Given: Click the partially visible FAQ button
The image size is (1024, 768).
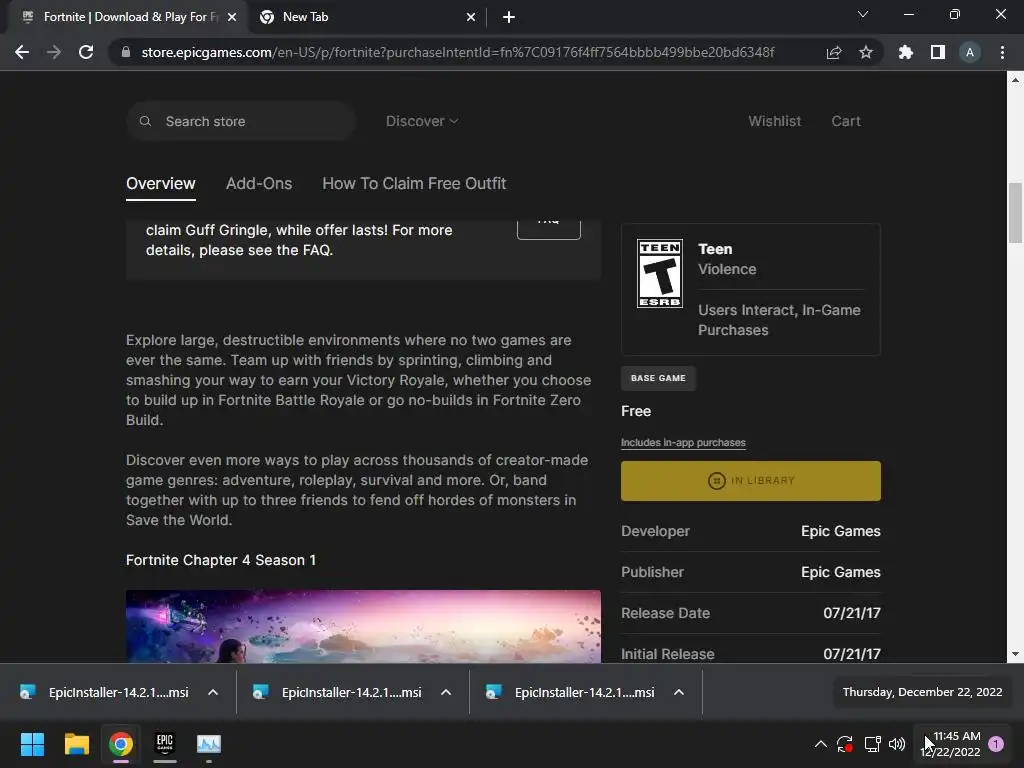Looking at the screenshot, I should (x=549, y=230).
